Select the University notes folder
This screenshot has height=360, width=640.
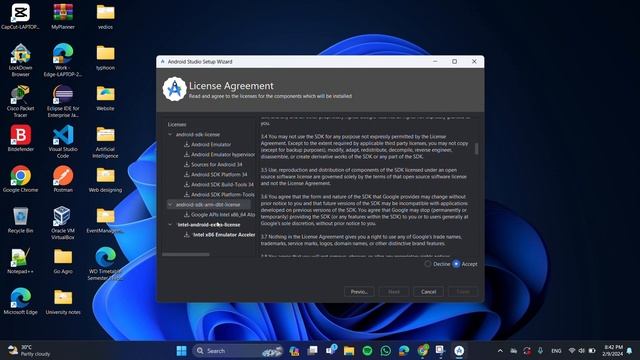tap(63, 302)
